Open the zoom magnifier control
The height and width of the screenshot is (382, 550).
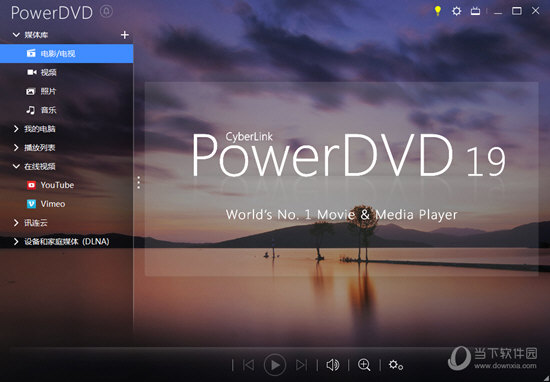(x=364, y=365)
